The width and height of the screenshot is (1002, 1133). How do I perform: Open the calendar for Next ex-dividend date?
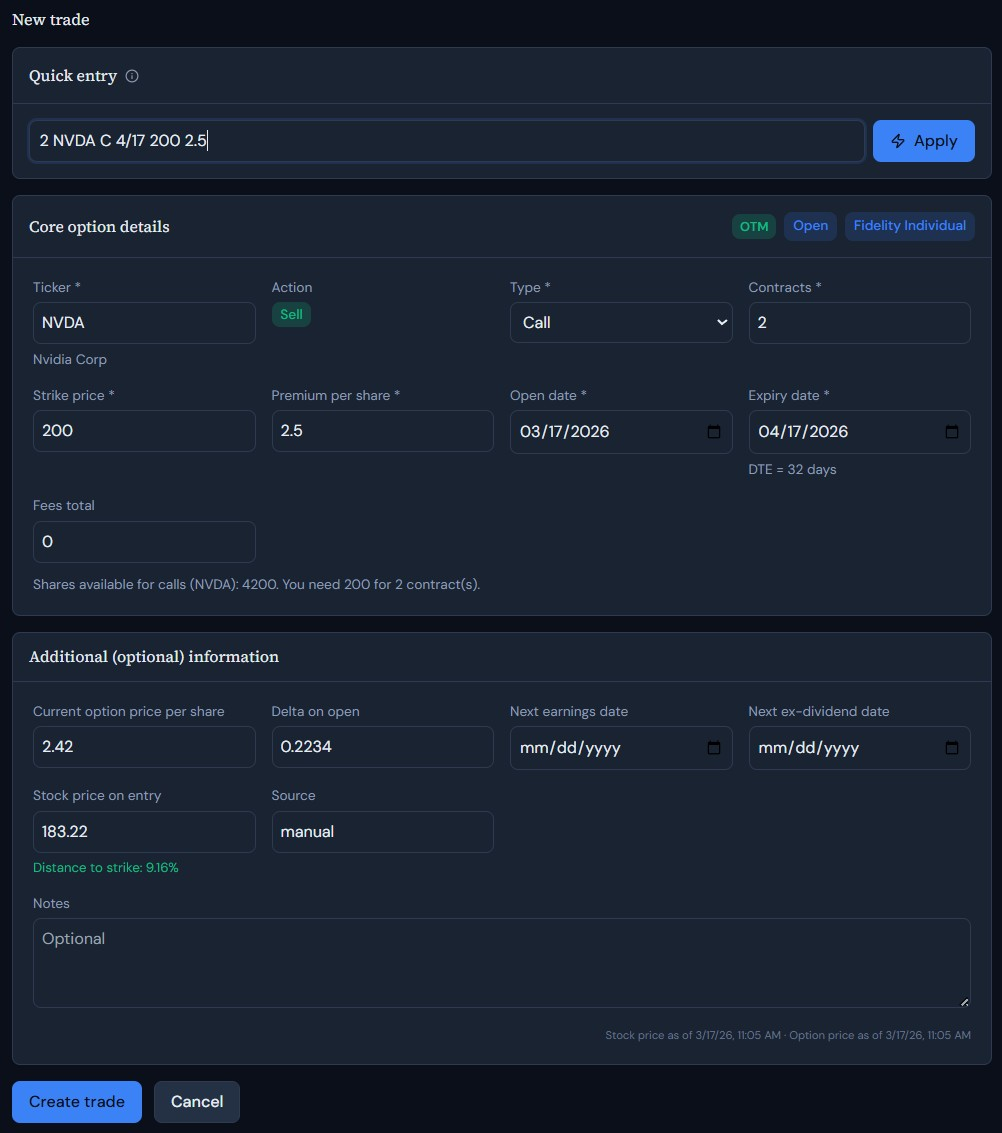pos(951,747)
